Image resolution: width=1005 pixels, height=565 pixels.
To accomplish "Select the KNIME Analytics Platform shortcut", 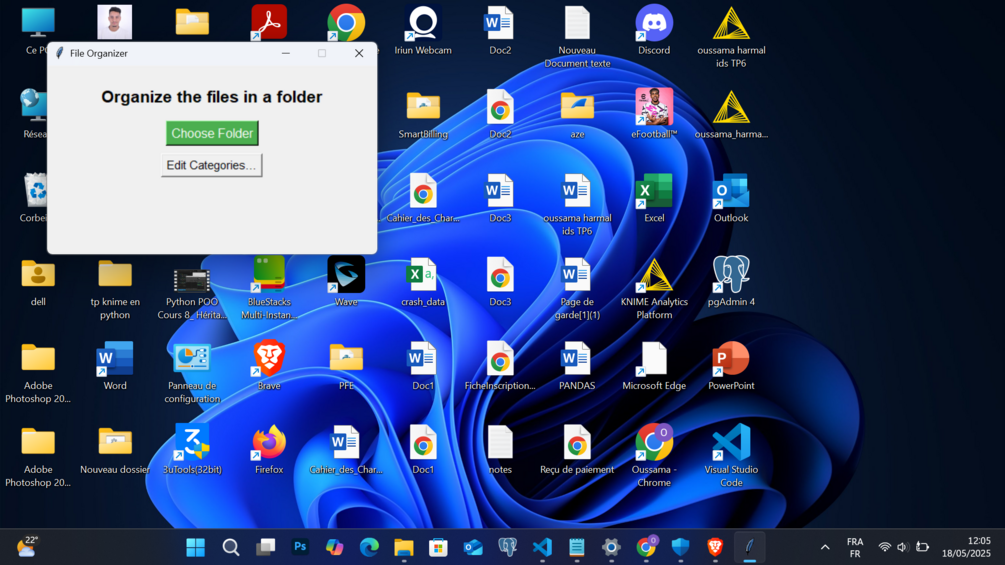I will [x=654, y=289].
